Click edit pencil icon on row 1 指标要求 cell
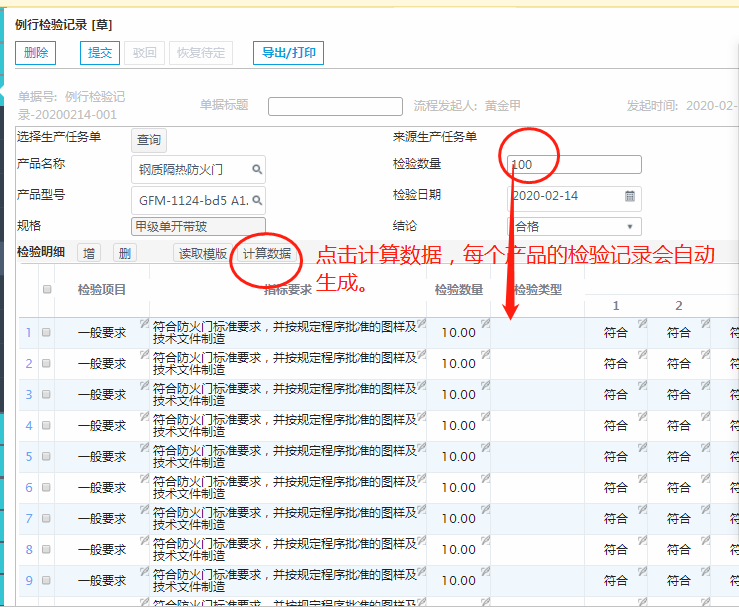Screen dimensions: 739x610 coord(421,323)
